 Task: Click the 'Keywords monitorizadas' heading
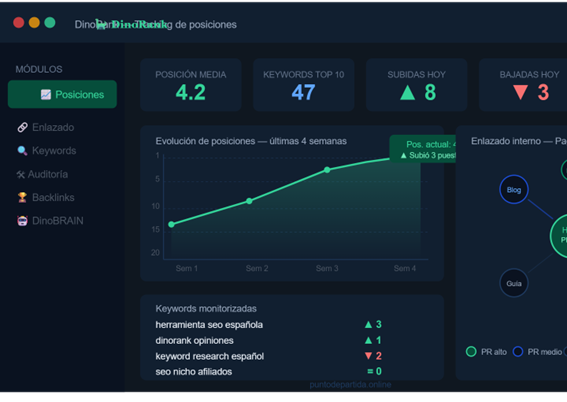206,309
